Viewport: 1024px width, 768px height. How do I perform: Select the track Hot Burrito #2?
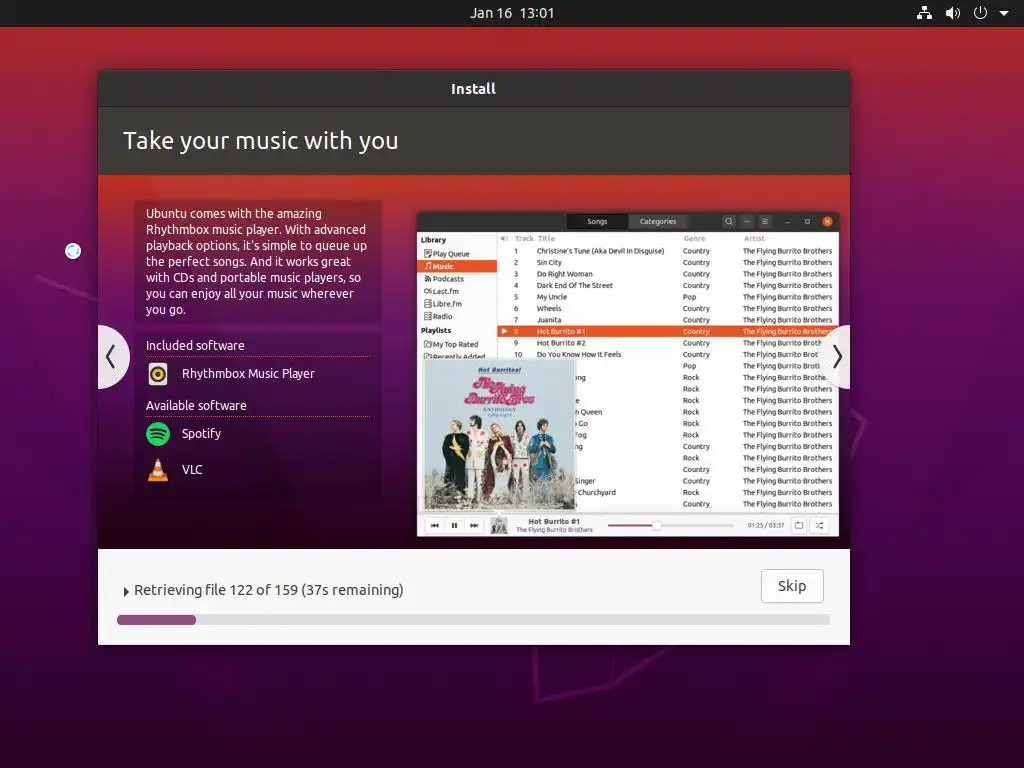coord(667,343)
